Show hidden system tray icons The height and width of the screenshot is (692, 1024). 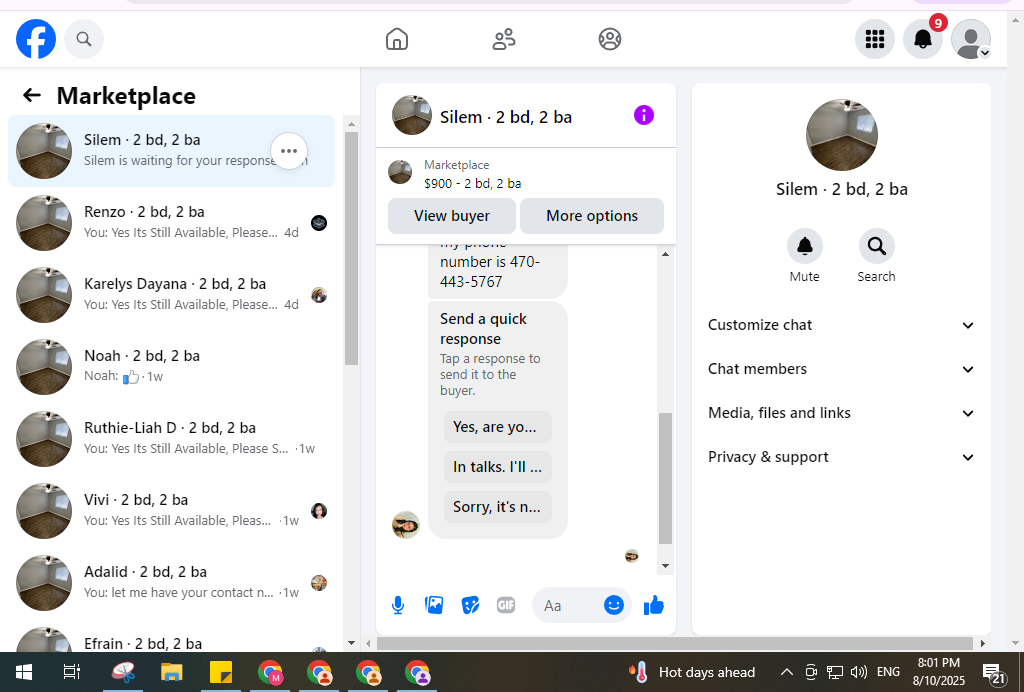coord(787,672)
